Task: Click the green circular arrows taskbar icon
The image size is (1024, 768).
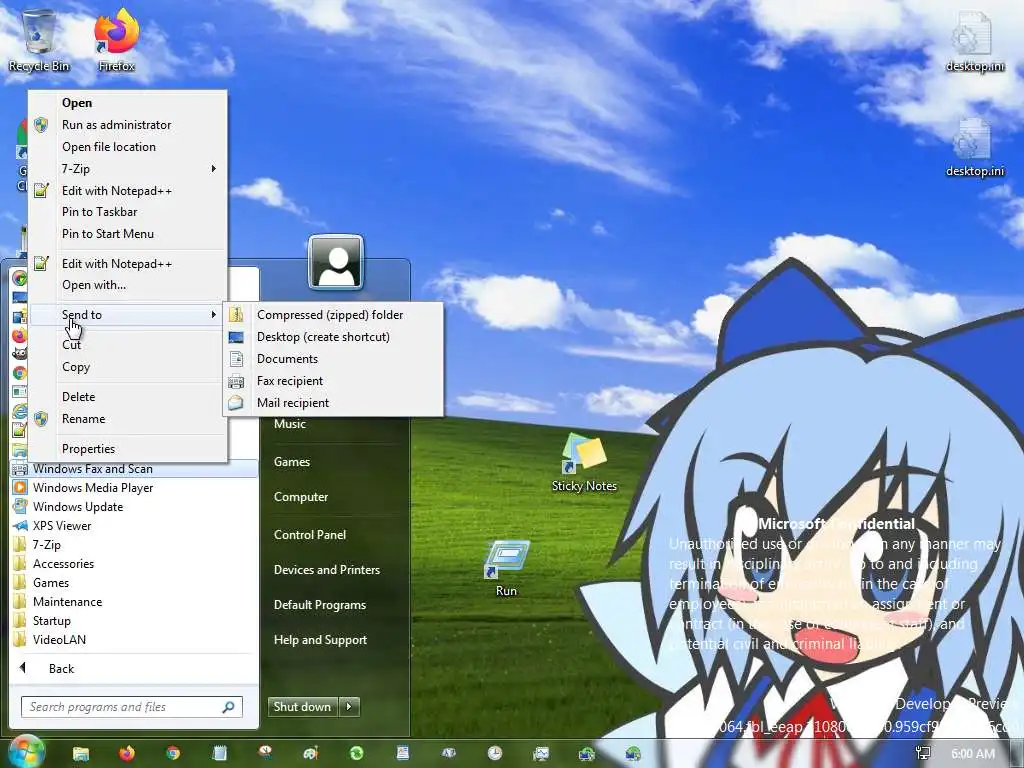Action: pos(357,754)
